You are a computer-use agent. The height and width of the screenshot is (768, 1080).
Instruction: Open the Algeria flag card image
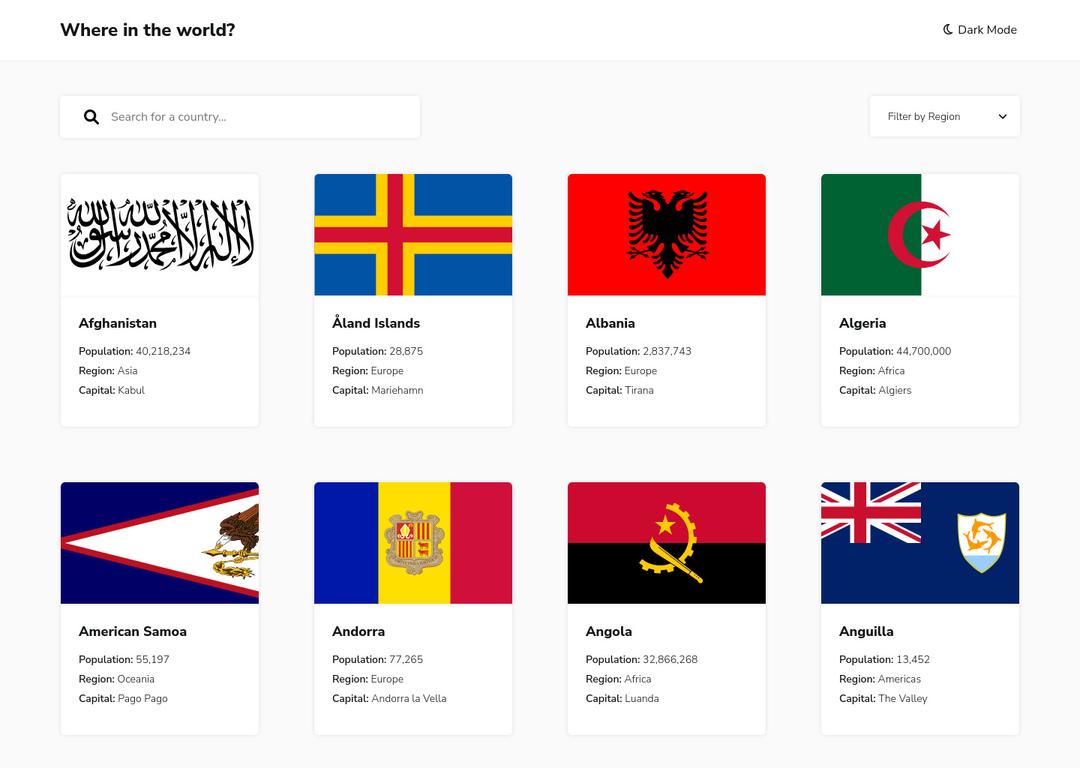[x=920, y=235]
